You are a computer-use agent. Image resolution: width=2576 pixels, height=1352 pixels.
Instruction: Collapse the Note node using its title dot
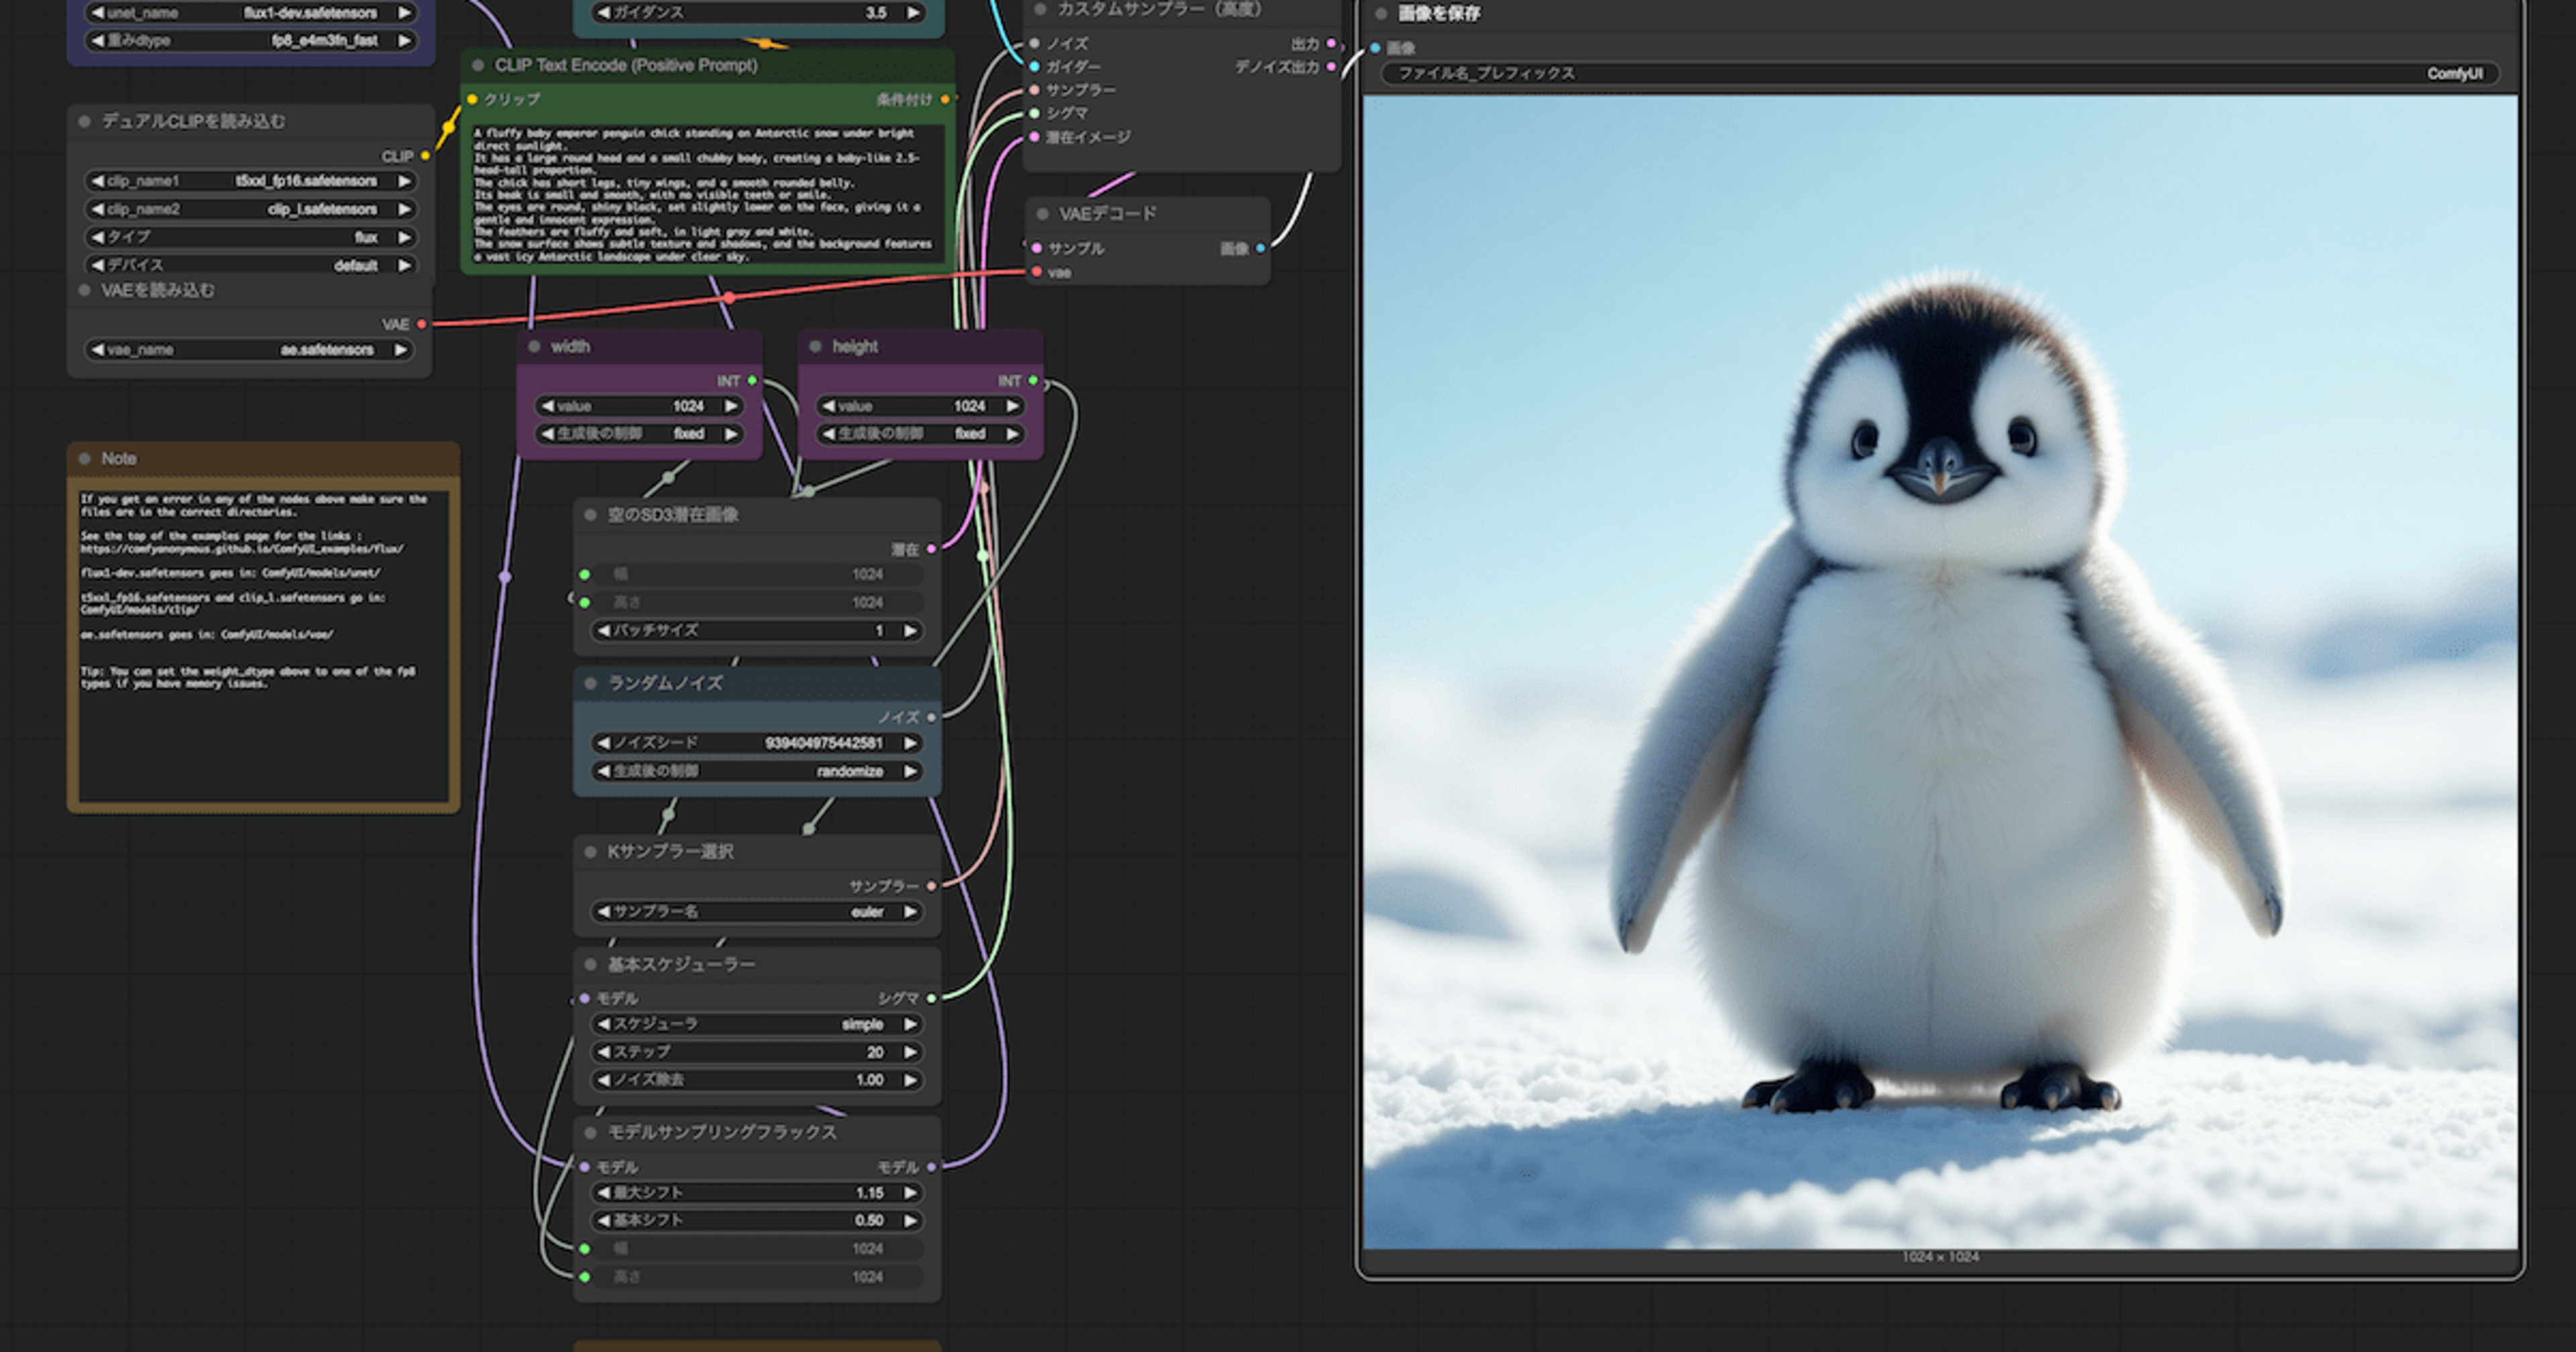pyautogui.click(x=85, y=459)
